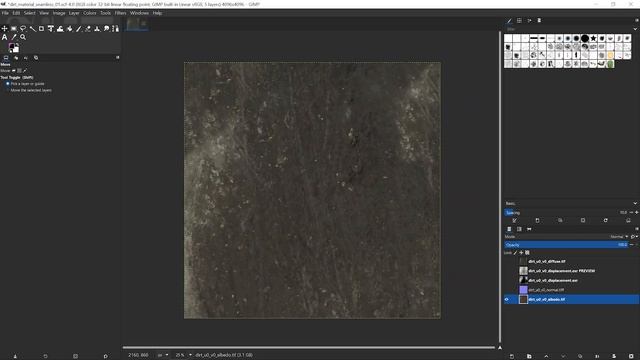Toggle lock position and size icon
Image resolution: width=640 pixels, height=360 pixels.
521,253
